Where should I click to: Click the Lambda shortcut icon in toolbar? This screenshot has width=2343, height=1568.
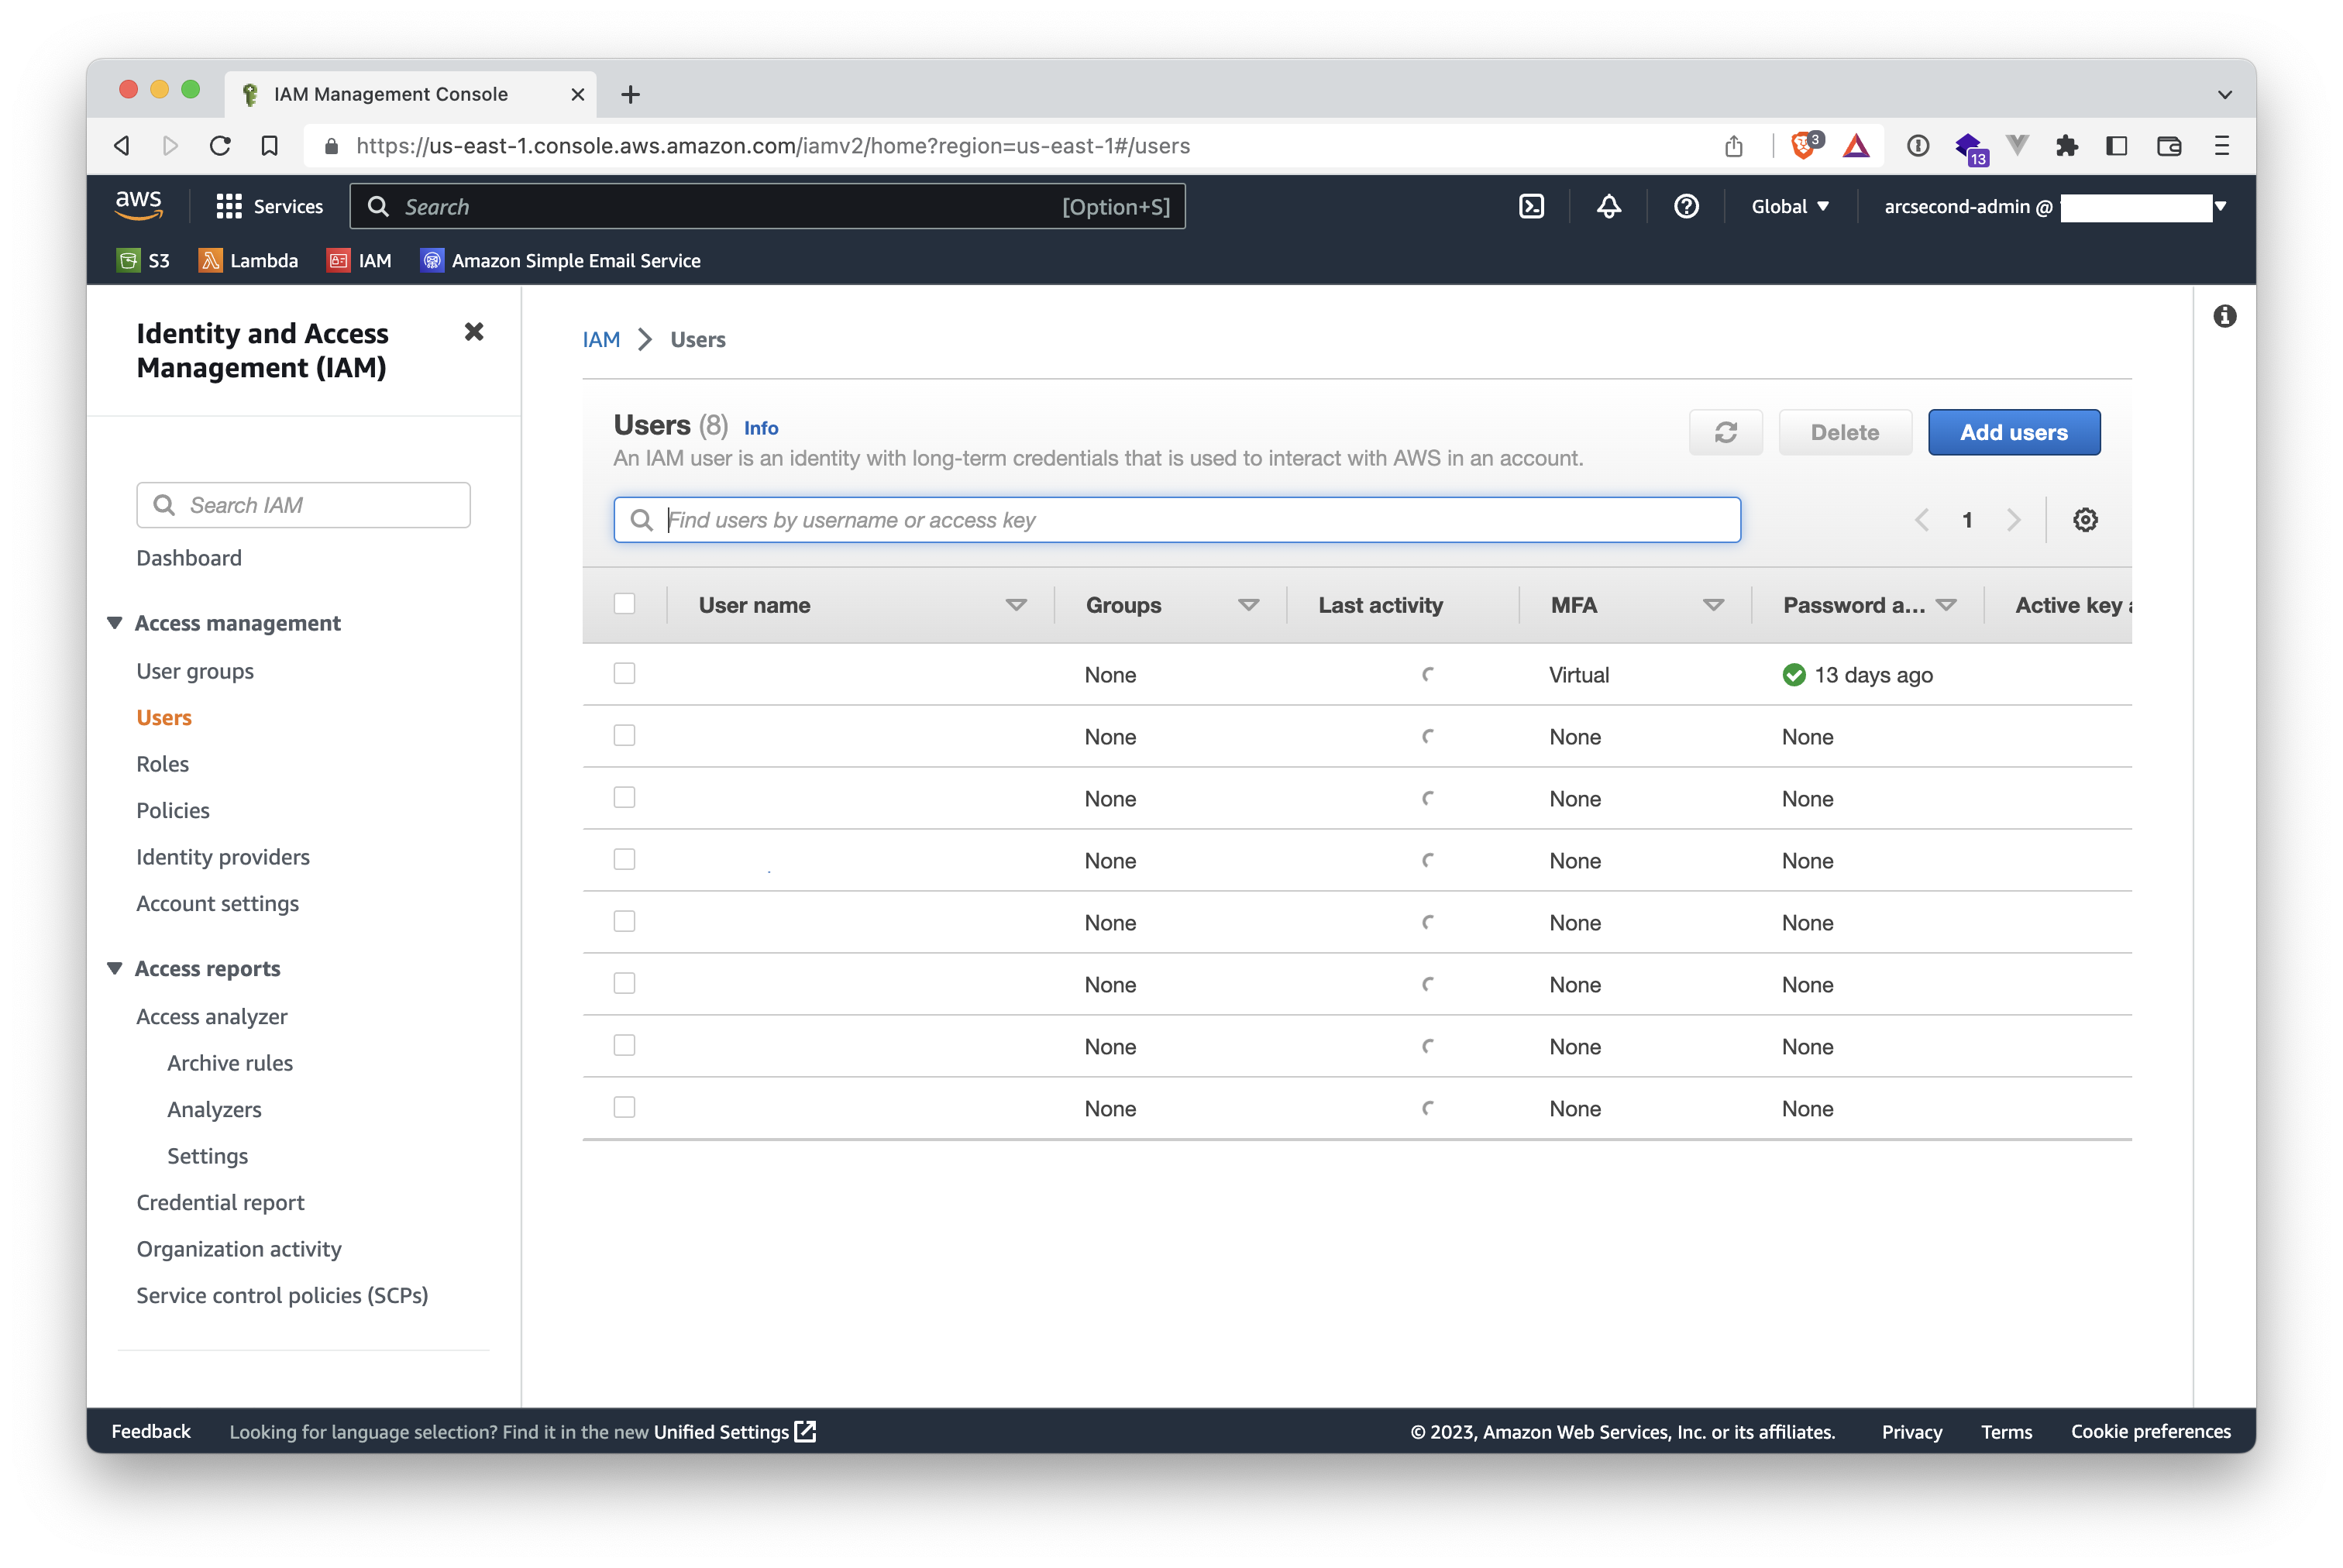pos(210,261)
